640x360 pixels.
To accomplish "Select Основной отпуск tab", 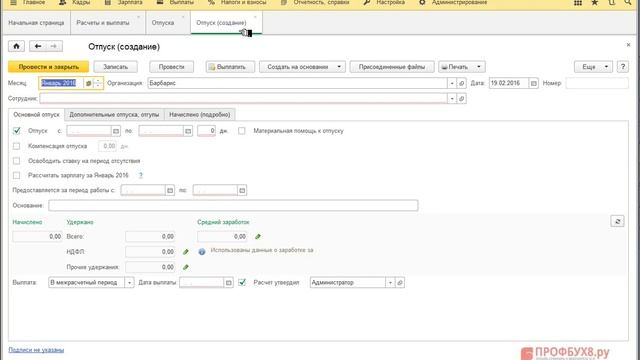I will (36, 115).
